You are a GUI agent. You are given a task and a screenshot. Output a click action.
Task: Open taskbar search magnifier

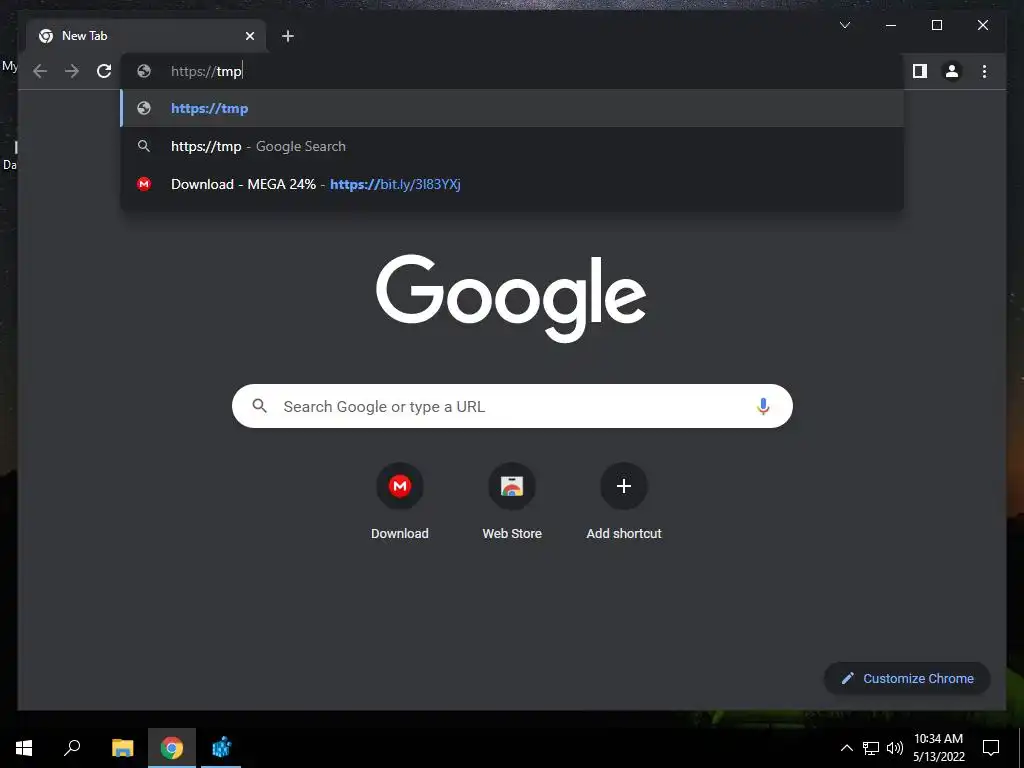tap(72, 748)
